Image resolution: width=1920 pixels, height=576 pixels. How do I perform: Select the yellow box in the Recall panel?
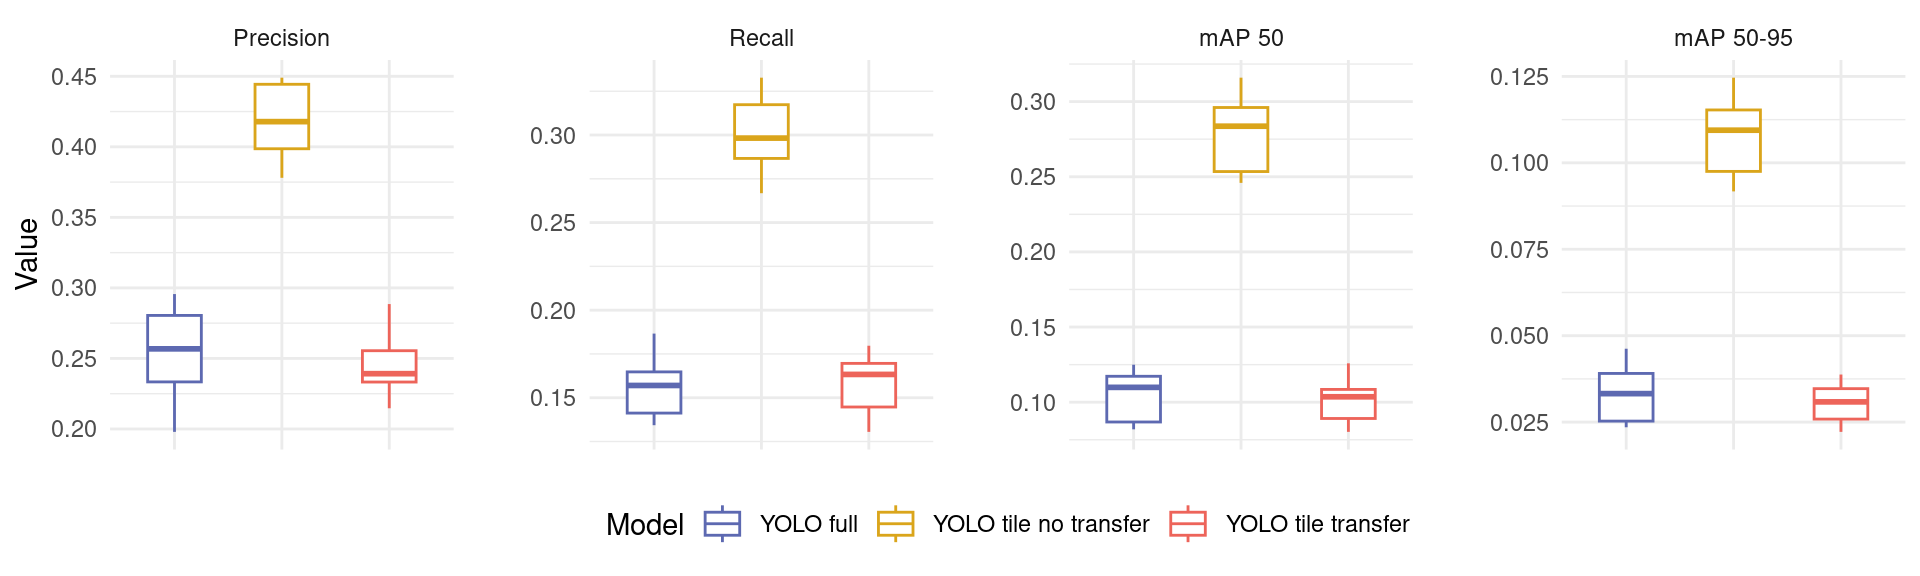pyautogui.click(x=761, y=131)
